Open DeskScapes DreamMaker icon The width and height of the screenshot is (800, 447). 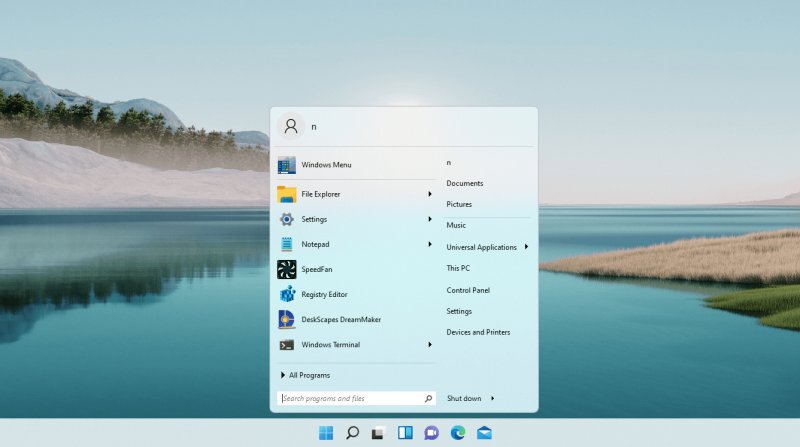tap(286, 319)
